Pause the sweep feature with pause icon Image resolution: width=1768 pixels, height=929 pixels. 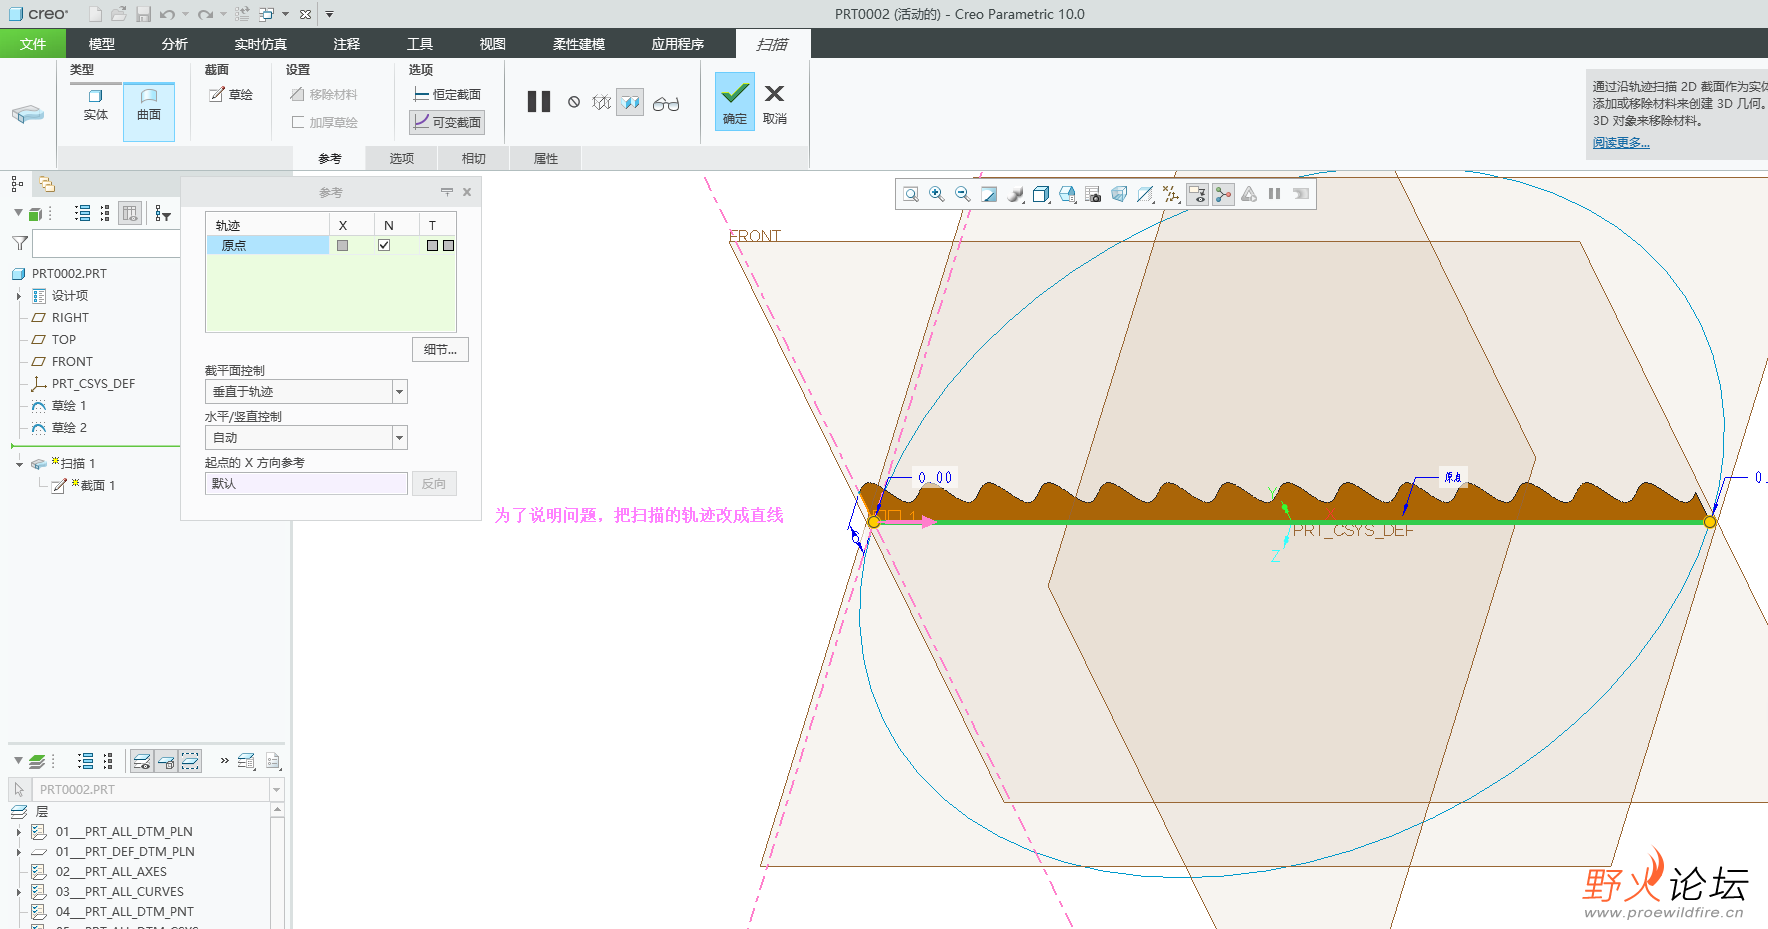pyautogui.click(x=539, y=102)
